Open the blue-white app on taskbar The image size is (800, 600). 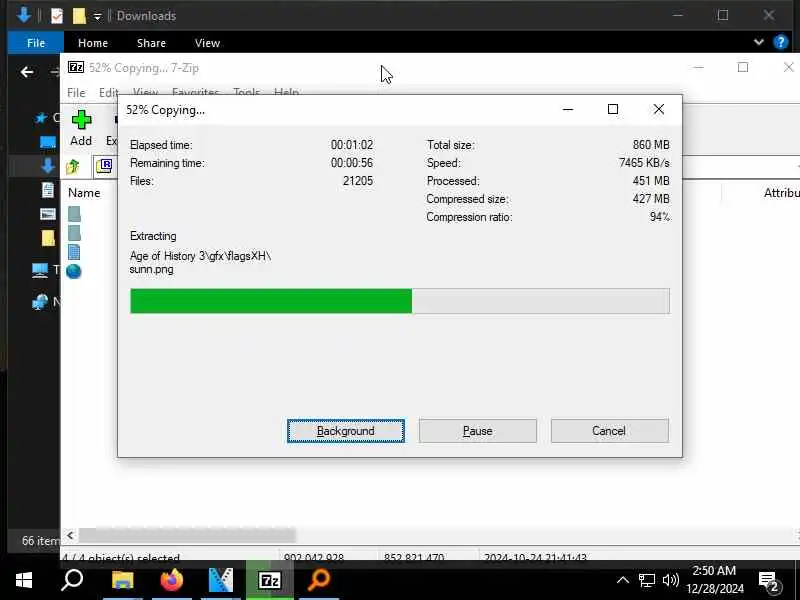(221, 580)
